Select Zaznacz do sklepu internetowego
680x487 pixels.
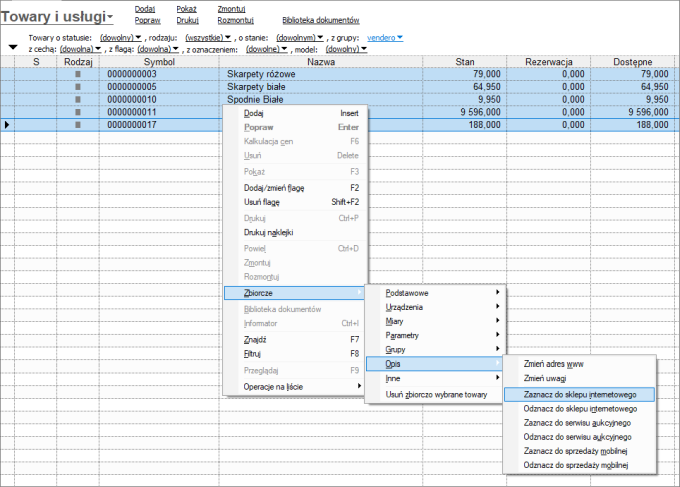579,394
